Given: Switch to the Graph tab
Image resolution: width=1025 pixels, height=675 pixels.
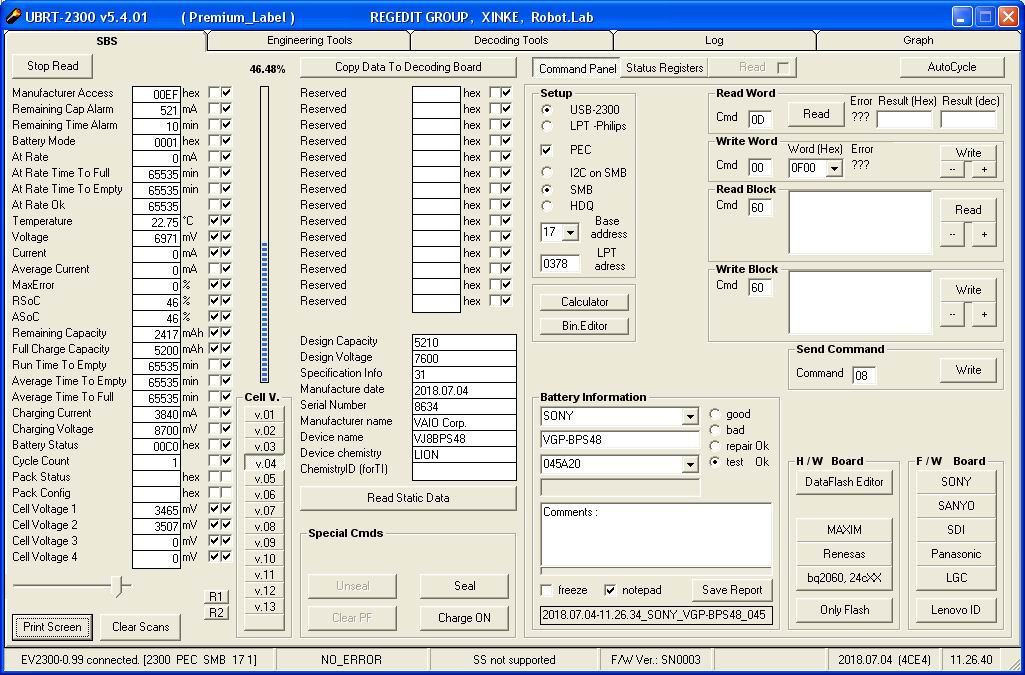Looking at the screenshot, I should pyautogui.click(x=918, y=41).
